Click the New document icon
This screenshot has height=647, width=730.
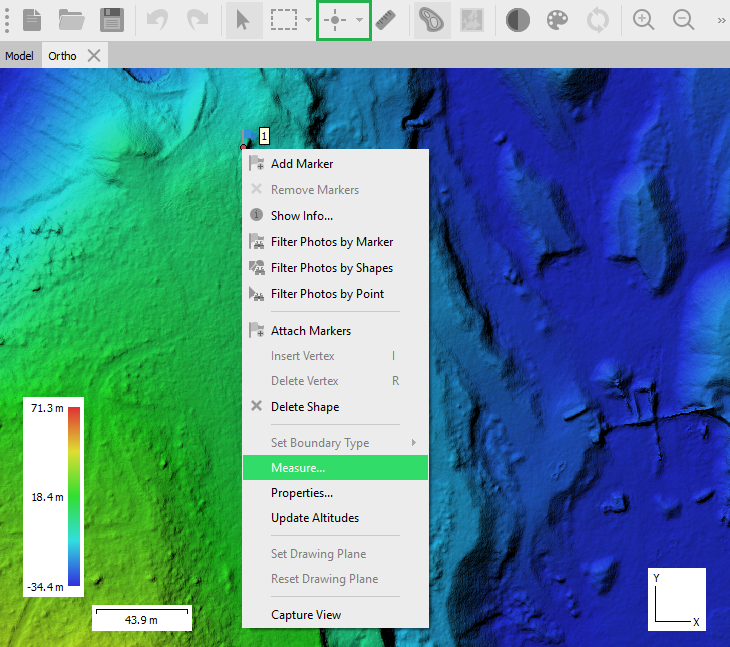point(33,20)
